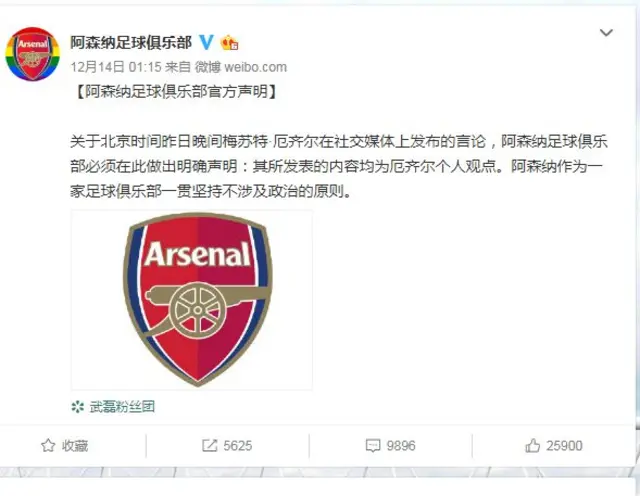This screenshot has width=640, height=496.
Task: Click the blue verified V badge
Action: pyautogui.click(x=208, y=43)
